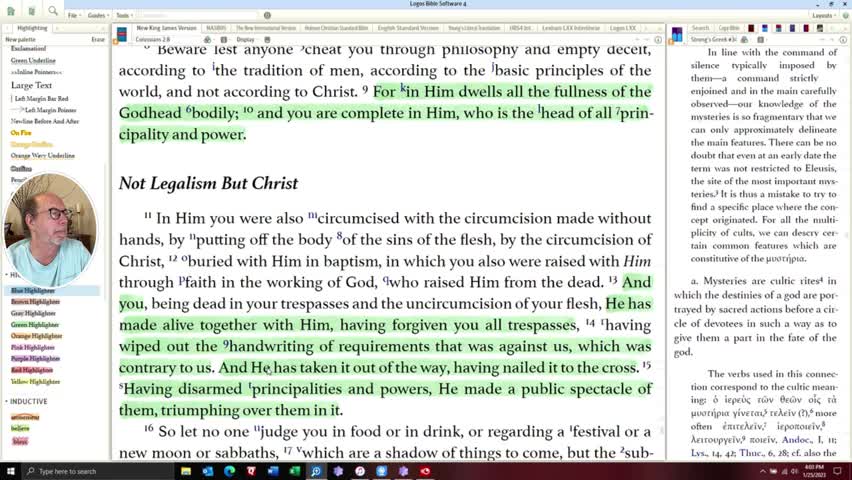Select the Yellow Highlighter

coord(35,382)
